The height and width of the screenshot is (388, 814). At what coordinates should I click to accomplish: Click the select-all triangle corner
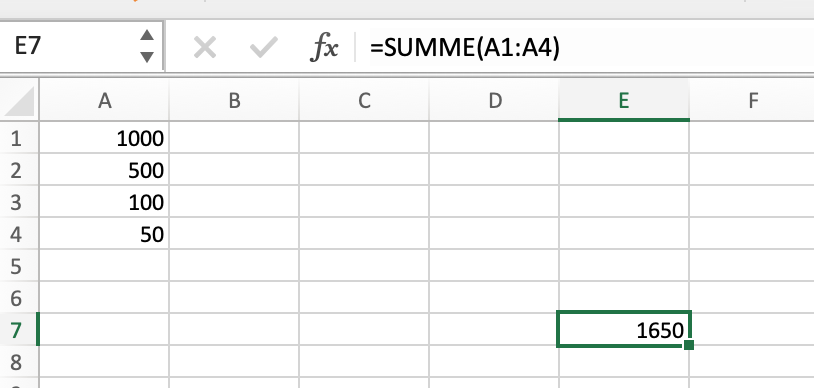tap(19, 101)
